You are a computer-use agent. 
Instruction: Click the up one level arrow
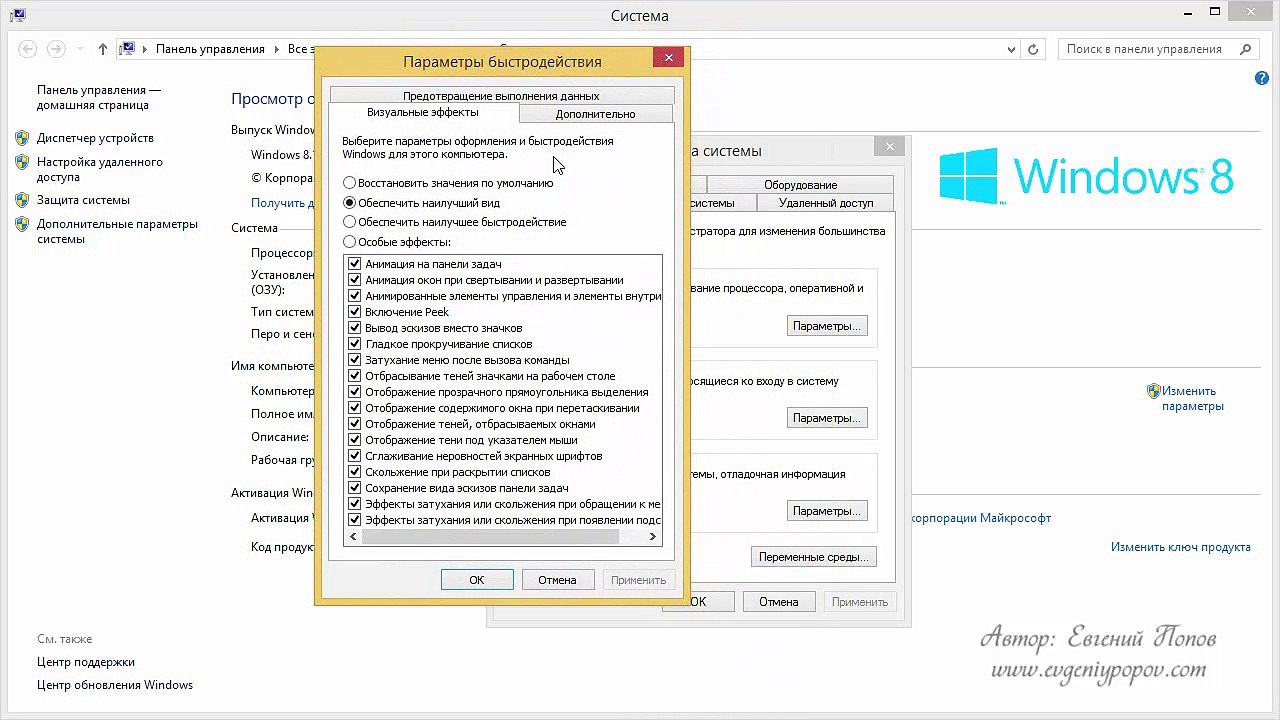pos(103,49)
